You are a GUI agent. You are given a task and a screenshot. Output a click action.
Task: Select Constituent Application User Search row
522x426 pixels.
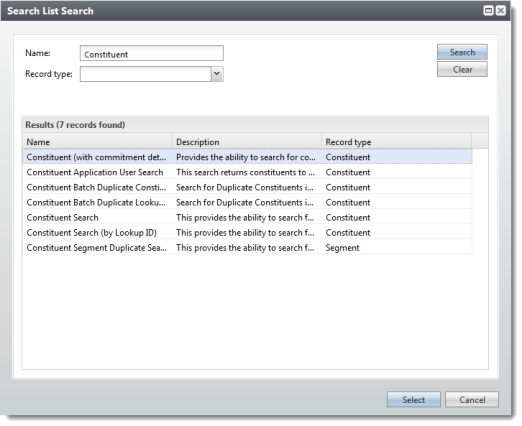coord(247,172)
